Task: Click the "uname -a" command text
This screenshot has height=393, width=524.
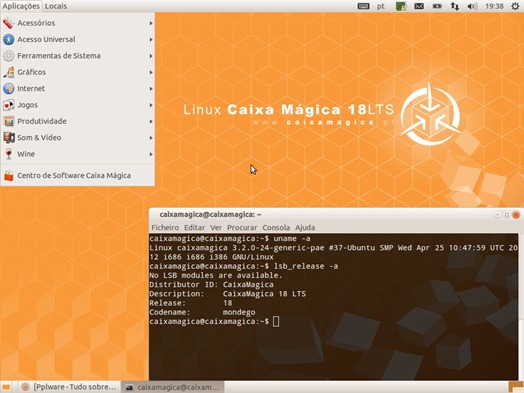Action: 292,239
